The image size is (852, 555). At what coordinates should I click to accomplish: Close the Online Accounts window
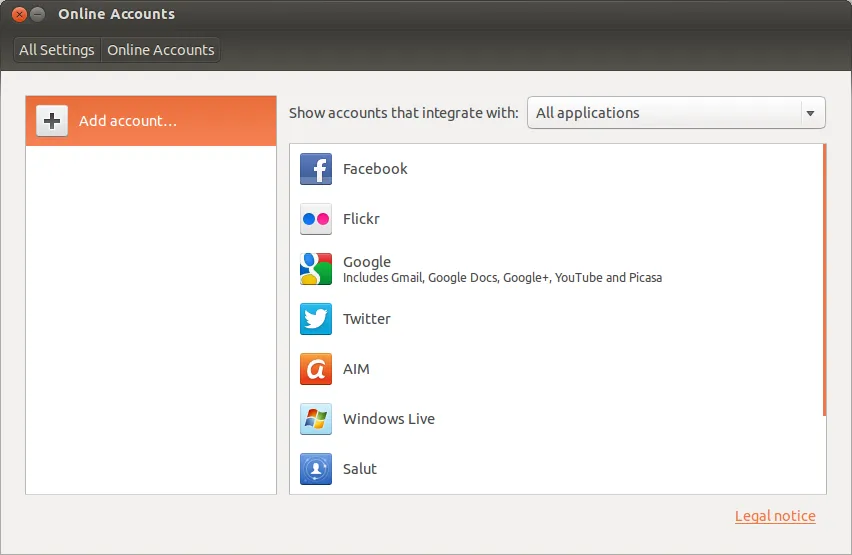click(x=19, y=14)
